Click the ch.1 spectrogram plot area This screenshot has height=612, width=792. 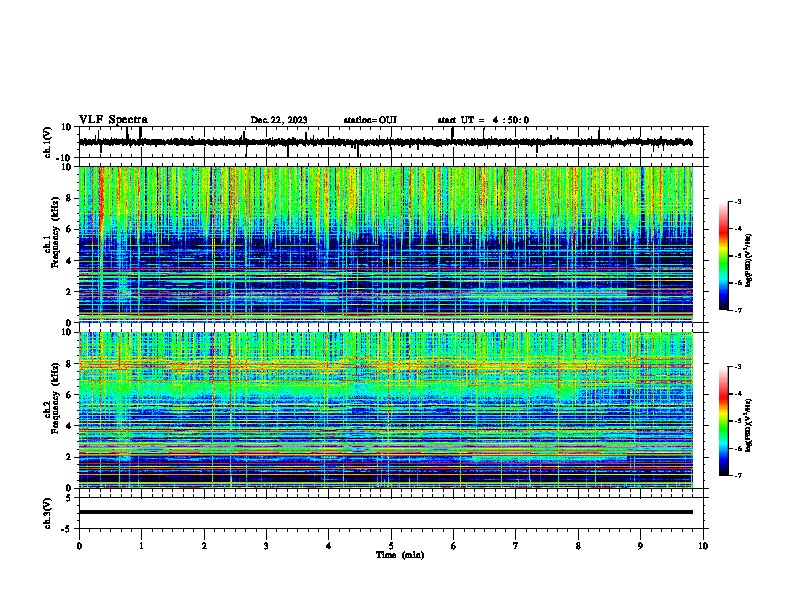click(x=386, y=244)
